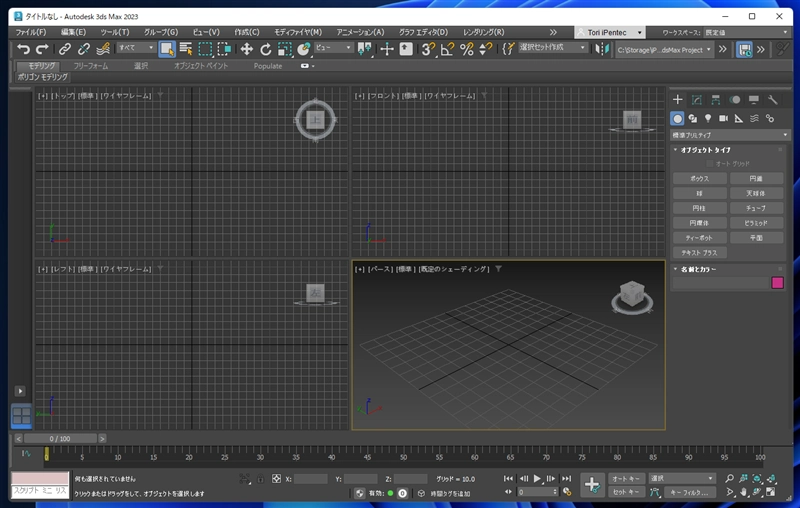The image size is (800, 508).
Task: Open Select by Name list icon
Action: tap(186, 49)
